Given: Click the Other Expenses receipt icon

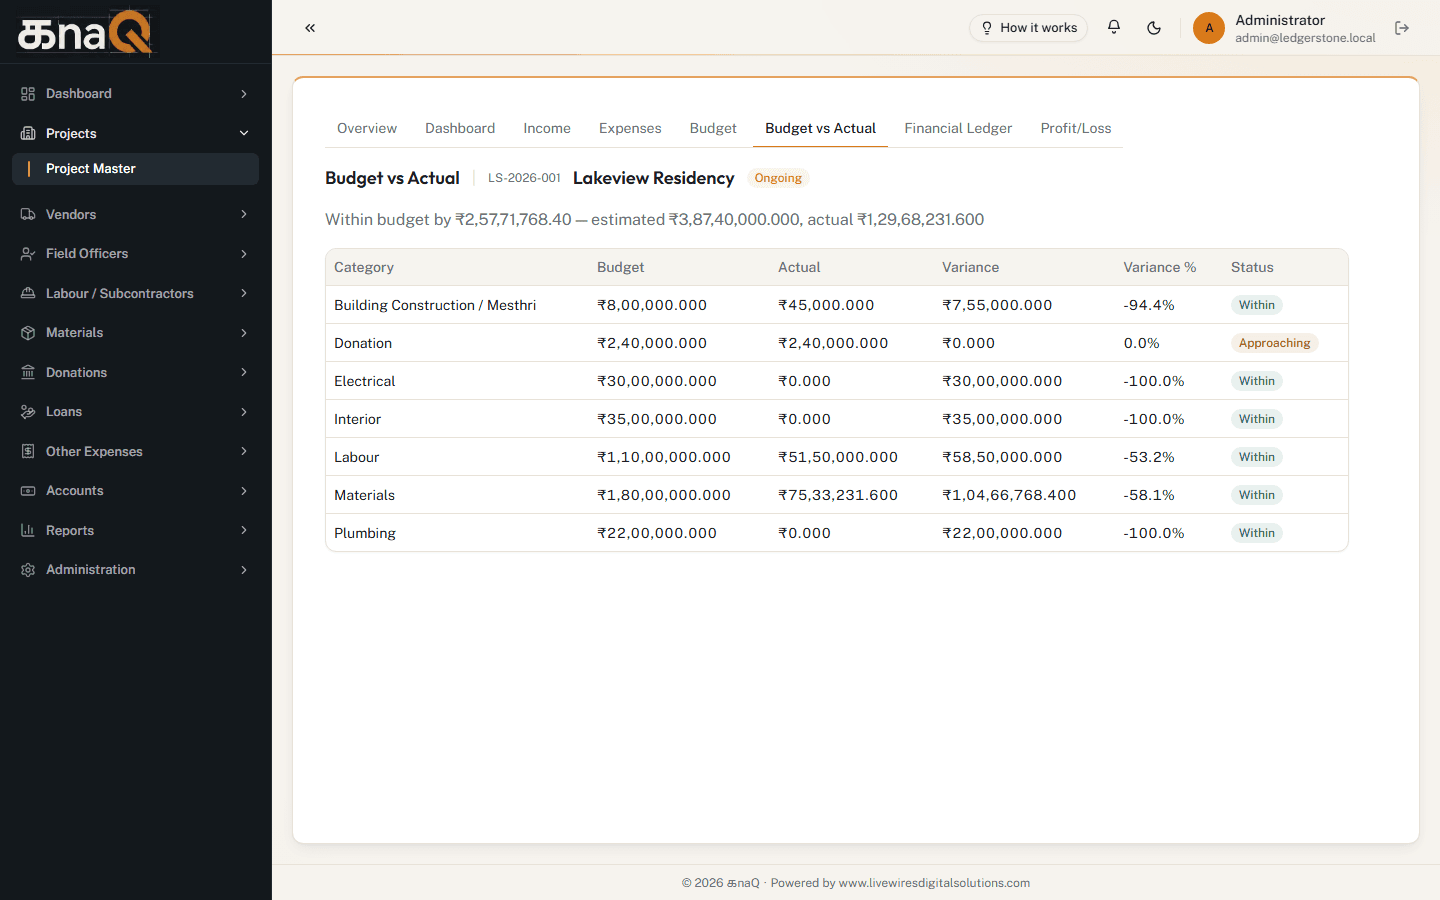Looking at the screenshot, I should pyautogui.click(x=28, y=451).
